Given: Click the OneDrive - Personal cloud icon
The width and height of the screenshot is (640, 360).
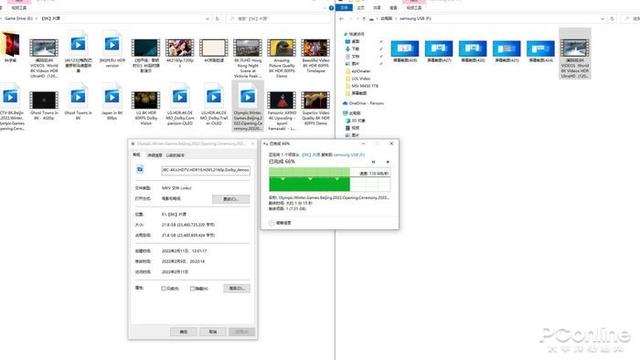Looking at the screenshot, I should click(345, 103).
